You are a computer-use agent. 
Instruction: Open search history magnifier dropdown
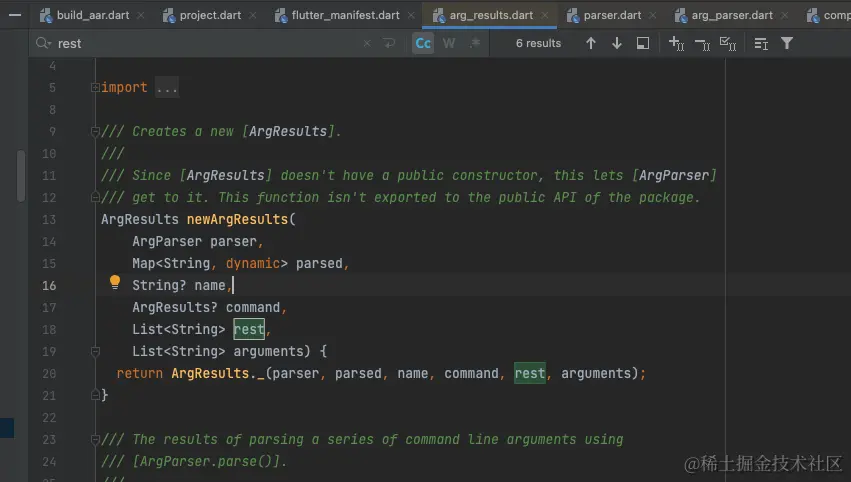tap(43, 43)
